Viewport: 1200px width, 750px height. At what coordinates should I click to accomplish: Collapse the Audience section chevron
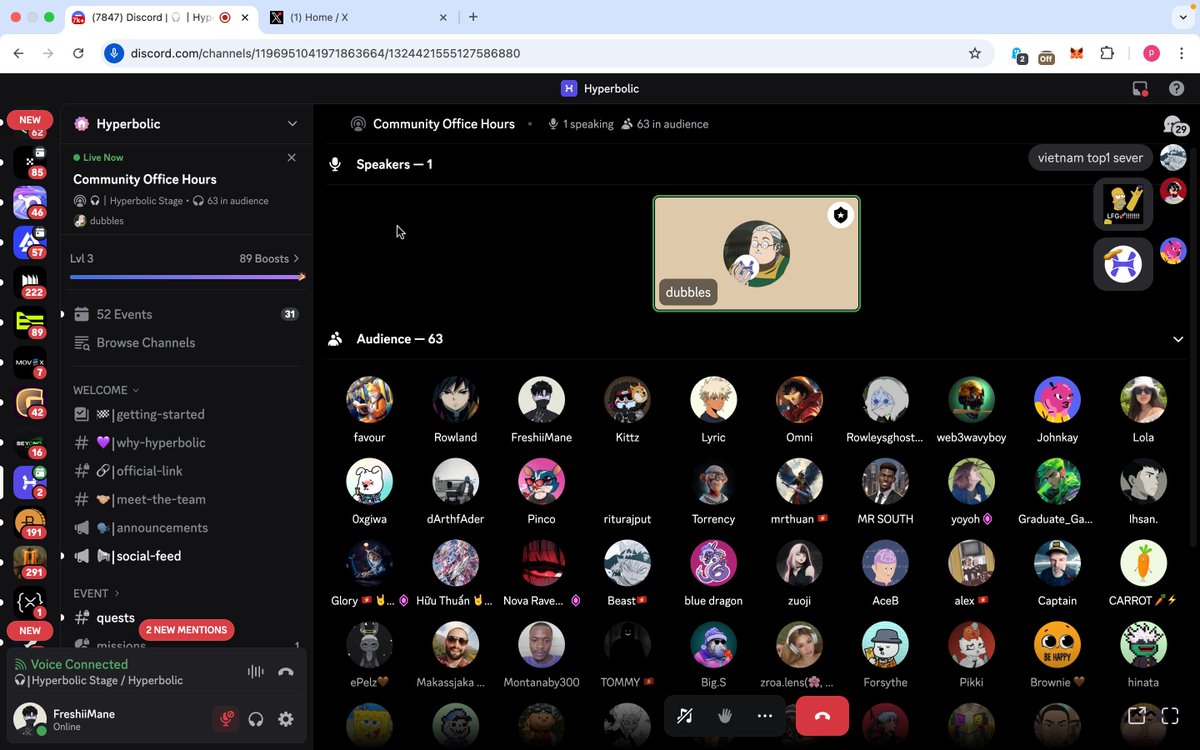coord(1178,339)
